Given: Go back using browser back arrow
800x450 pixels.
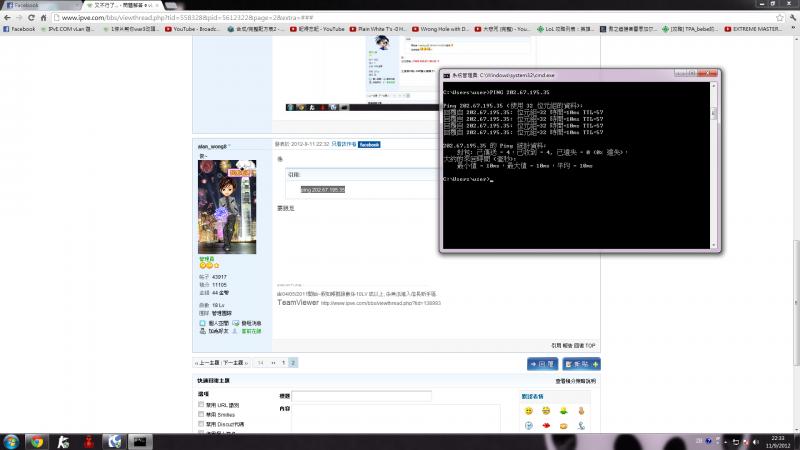Looking at the screenshot, I should click(7, 18).
